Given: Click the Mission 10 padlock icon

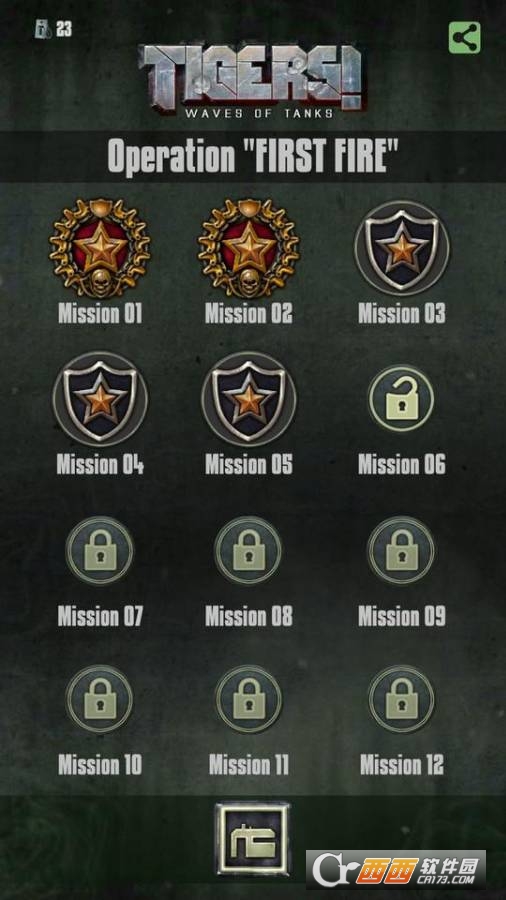Looking at the screenshot, I should [100, 699].
